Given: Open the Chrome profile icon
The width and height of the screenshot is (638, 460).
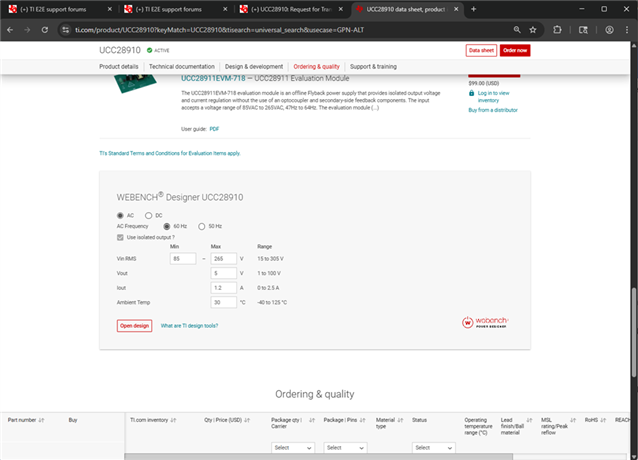Looking at the screenshot, I should (x=609, y=30).
